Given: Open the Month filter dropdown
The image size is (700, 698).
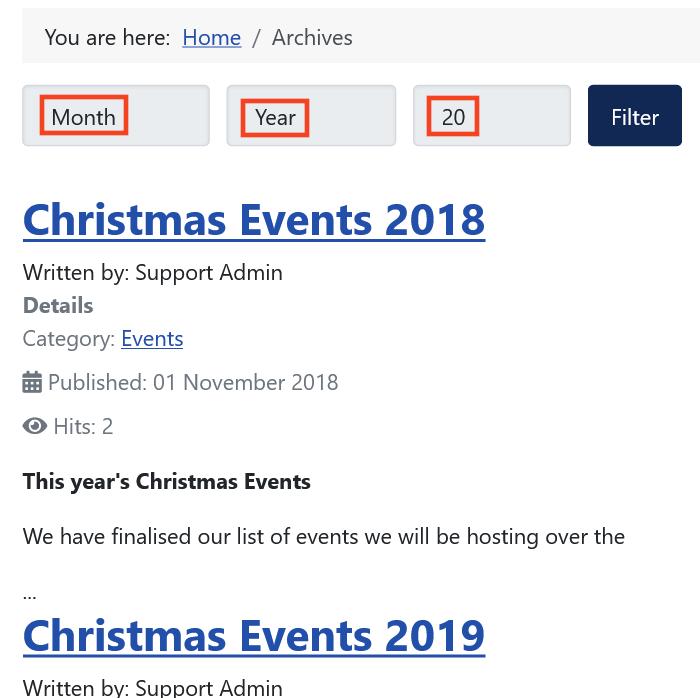Looking at the screenshot, I should tap(116, 116).
